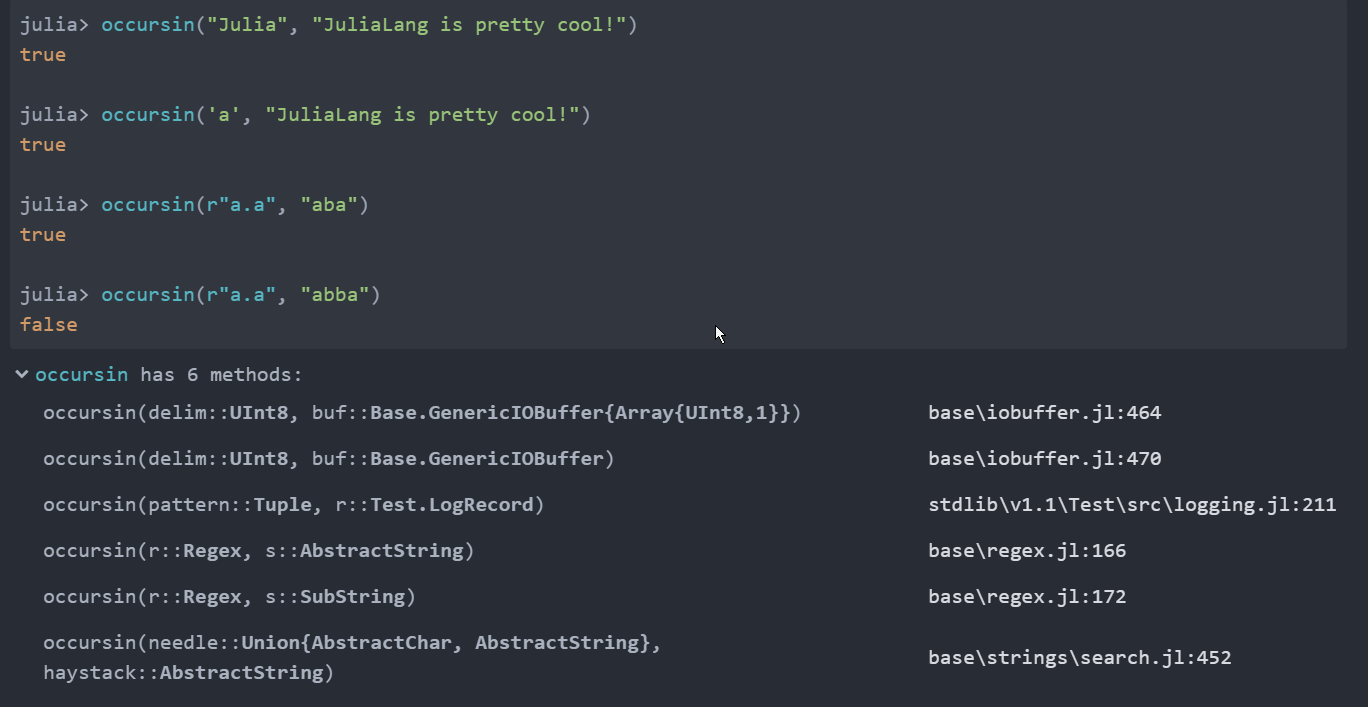Screen dimensions: 1368x707
Task: Open base\regex.jl:172 source location
Action: click(x=1027, y=596)
